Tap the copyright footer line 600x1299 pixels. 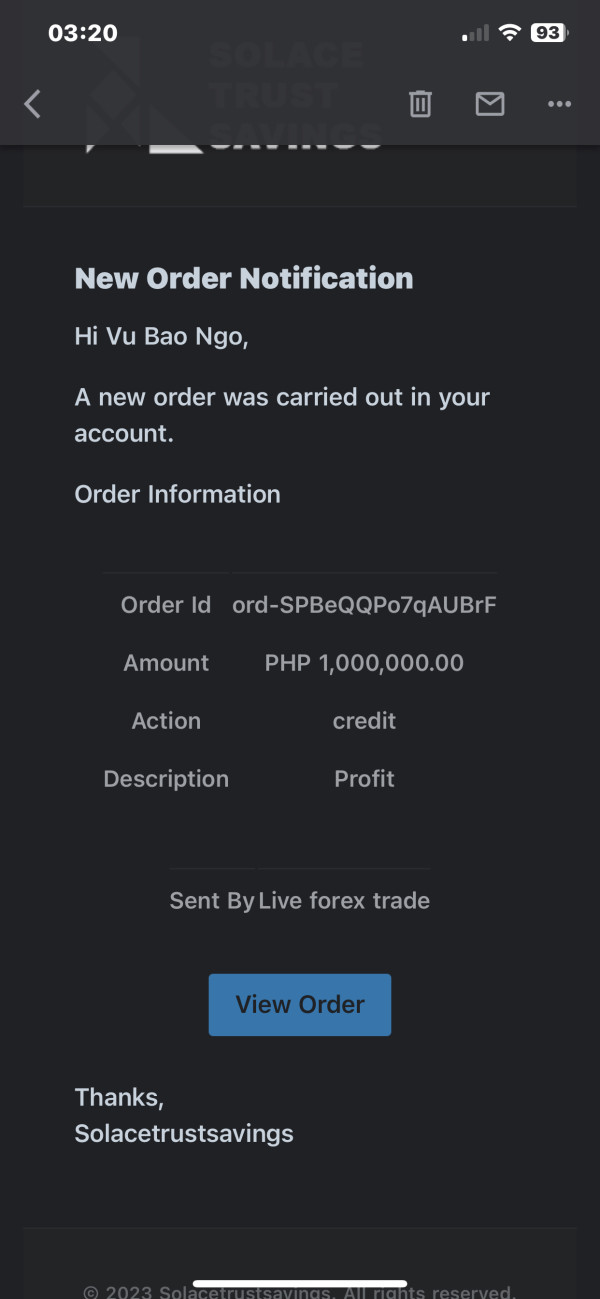[x=300, y=1290]
